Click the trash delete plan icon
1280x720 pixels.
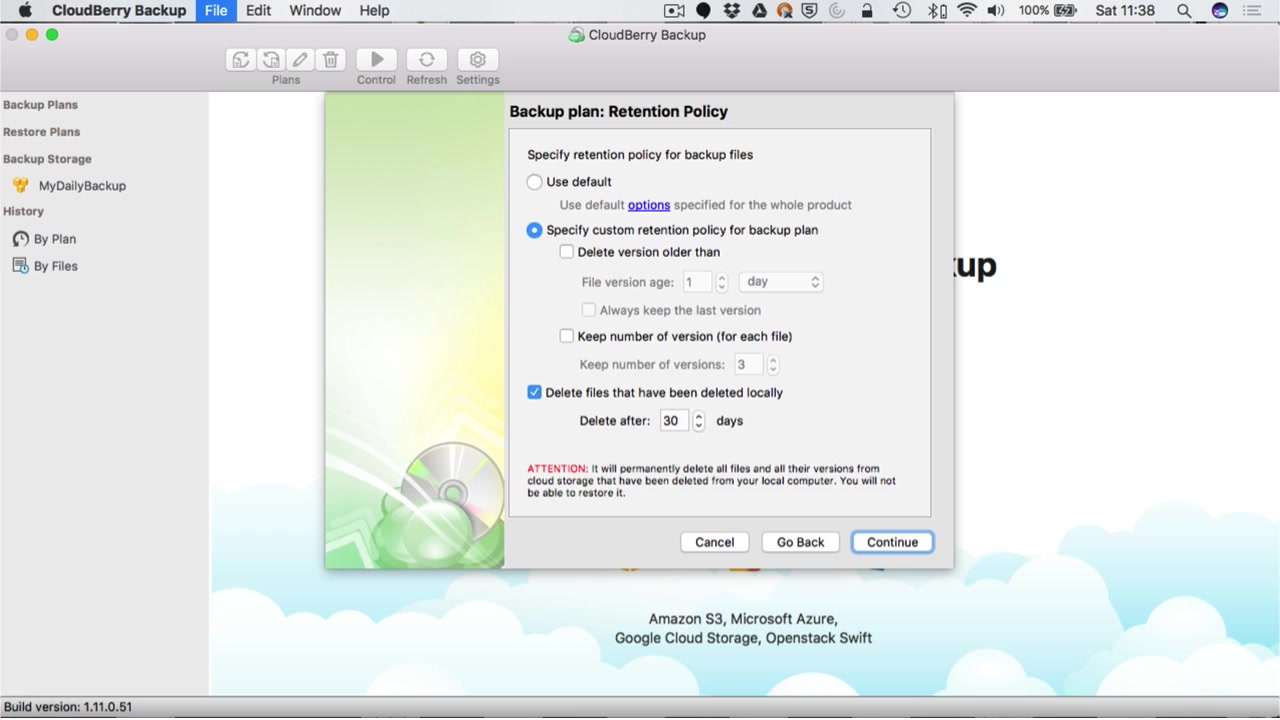(x=331, y=60)
